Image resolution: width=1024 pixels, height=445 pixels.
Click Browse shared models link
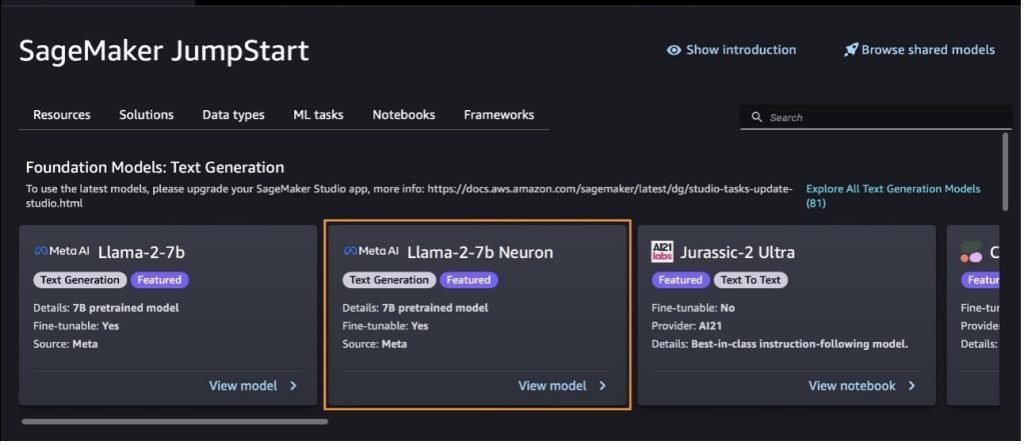tap(928, 50)
